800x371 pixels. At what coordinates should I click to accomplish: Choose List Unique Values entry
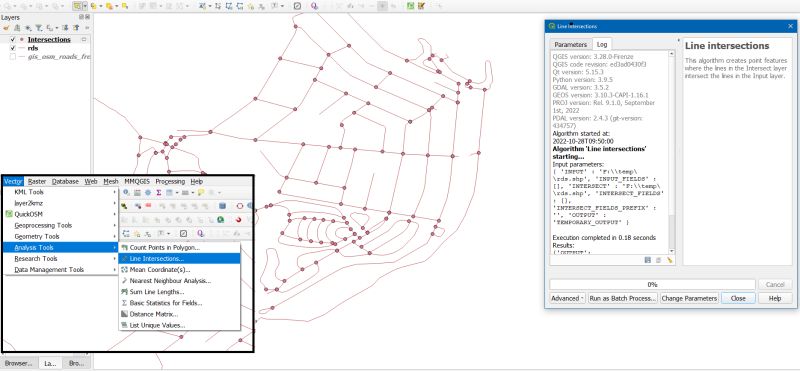[179, 325]
